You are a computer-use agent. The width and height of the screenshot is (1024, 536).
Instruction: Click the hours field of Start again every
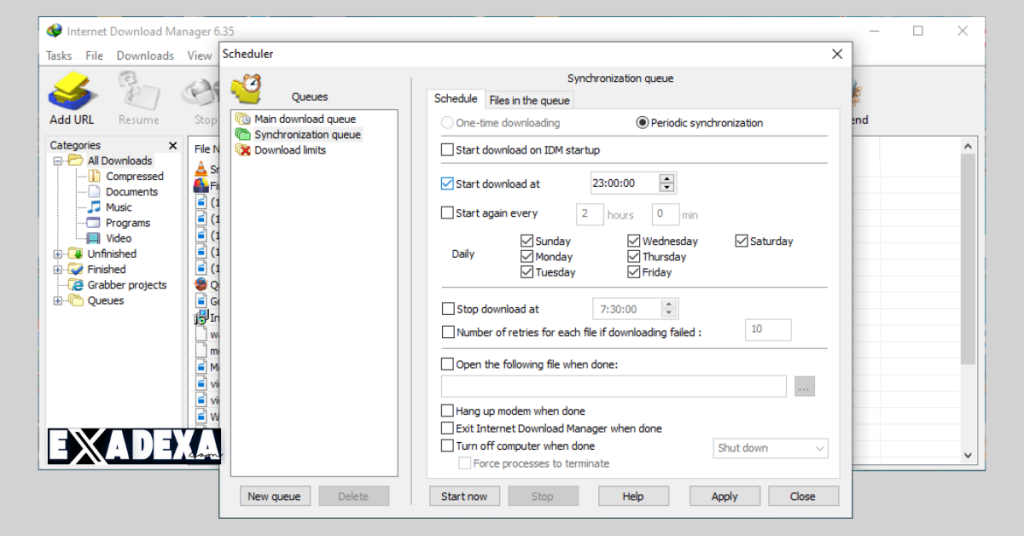click(590, 215)
